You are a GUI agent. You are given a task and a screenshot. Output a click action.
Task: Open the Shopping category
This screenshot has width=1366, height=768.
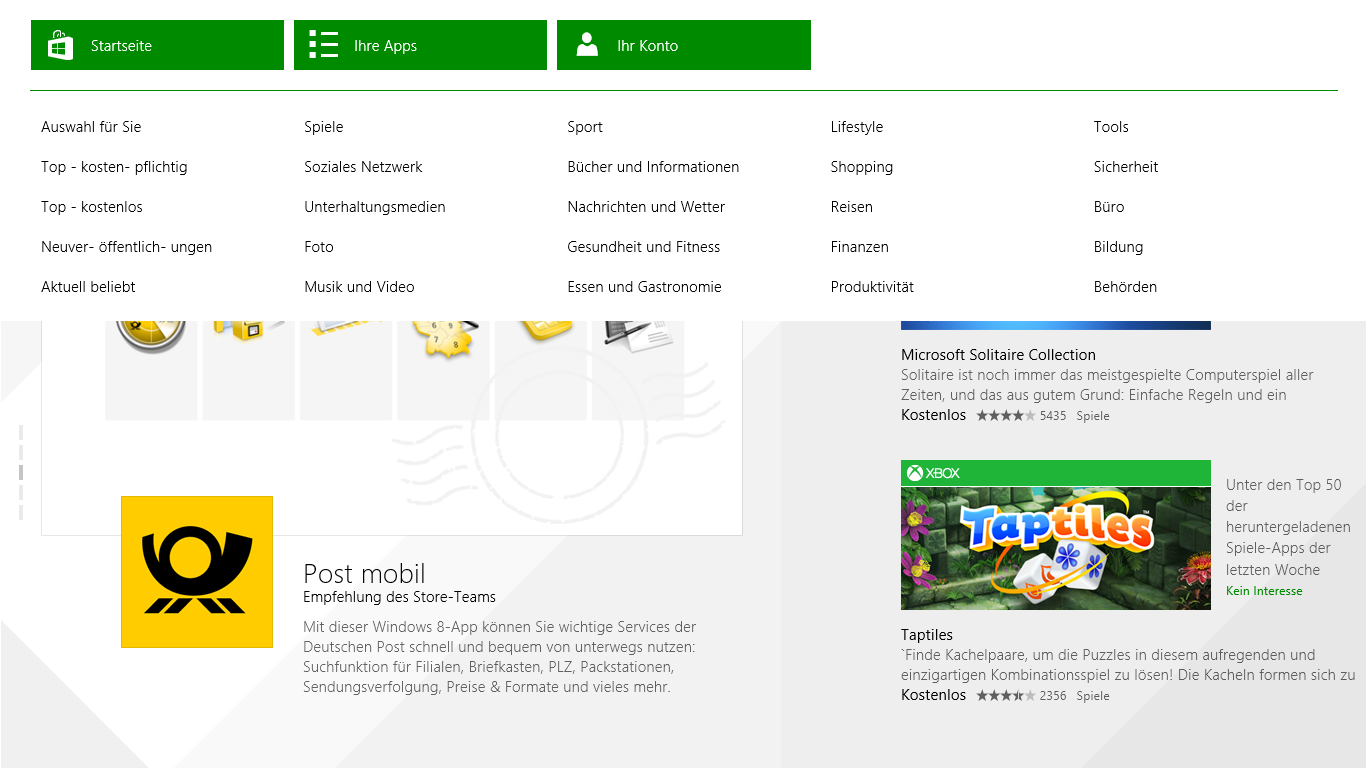pyautogui.click(x=862, y=167)
